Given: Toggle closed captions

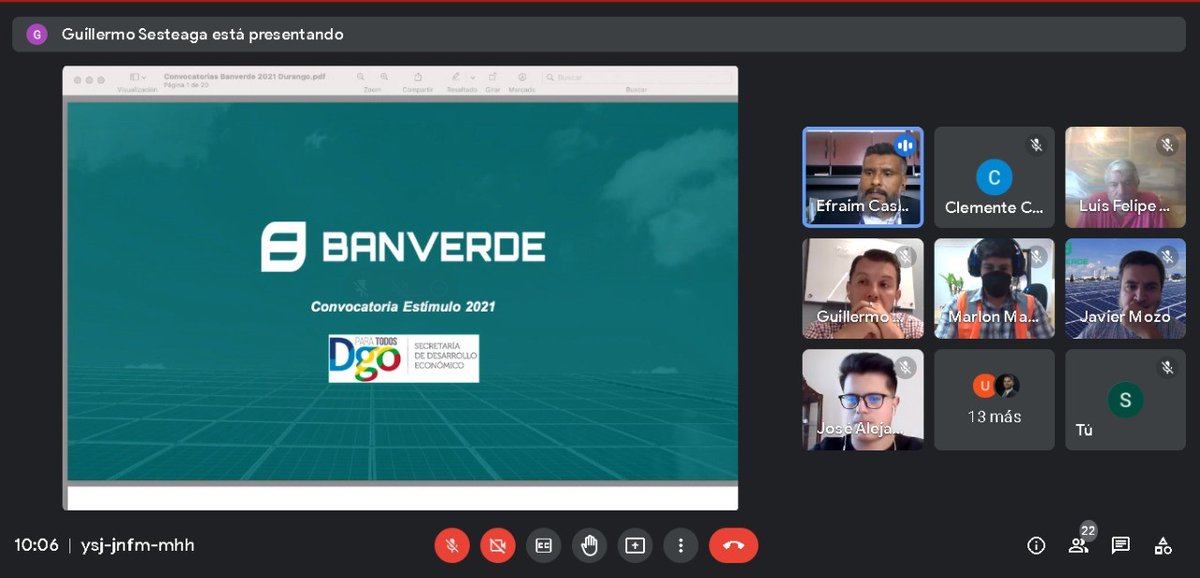Looking at the screenshot, I should click(x=543, y=545).
